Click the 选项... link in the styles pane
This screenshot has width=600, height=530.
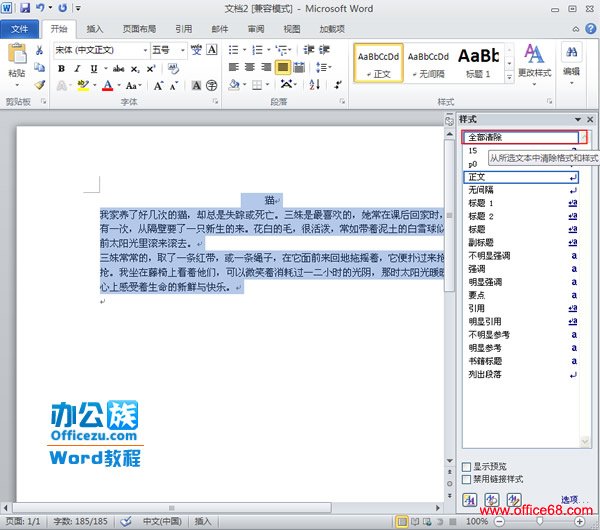(569, 499)
